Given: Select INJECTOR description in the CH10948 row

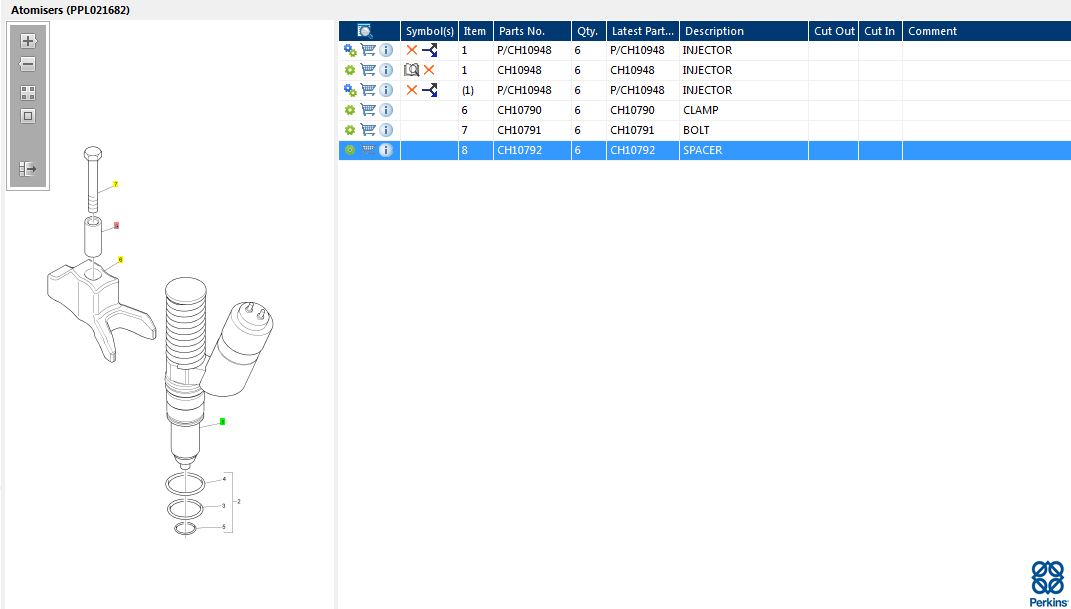Looking at the screenshot, I should (x=744, y=70).
